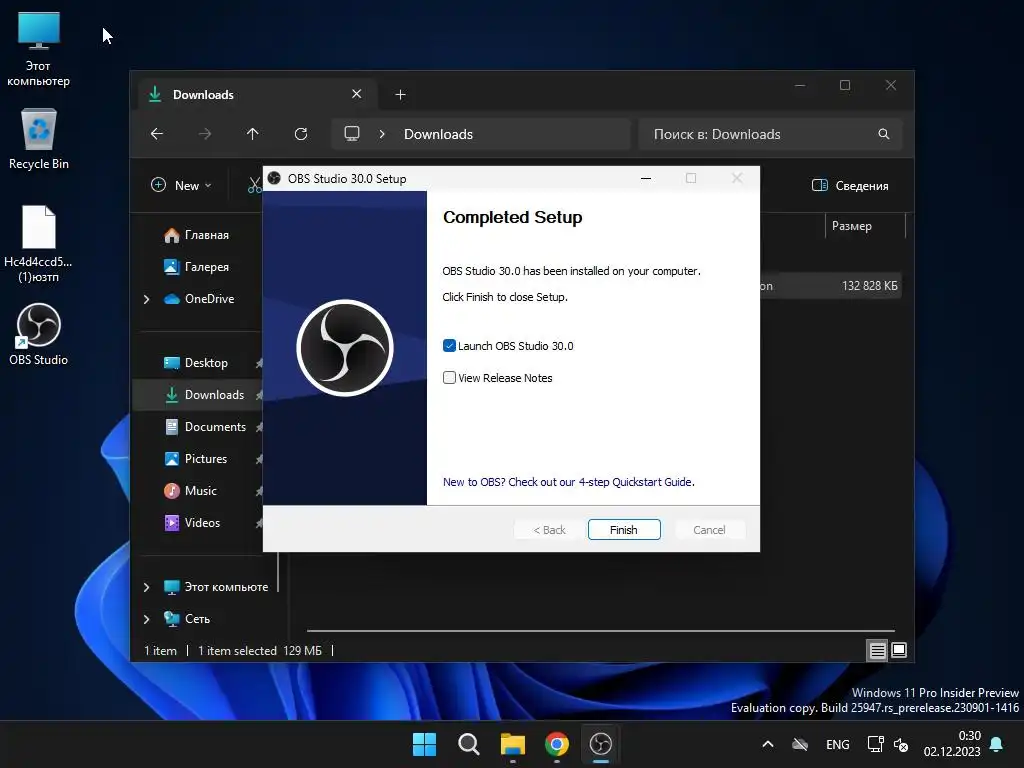Open Этот компьютер desktop icon
The image size is (1024, 768).
pyautogui.click(x=39, y=49)
